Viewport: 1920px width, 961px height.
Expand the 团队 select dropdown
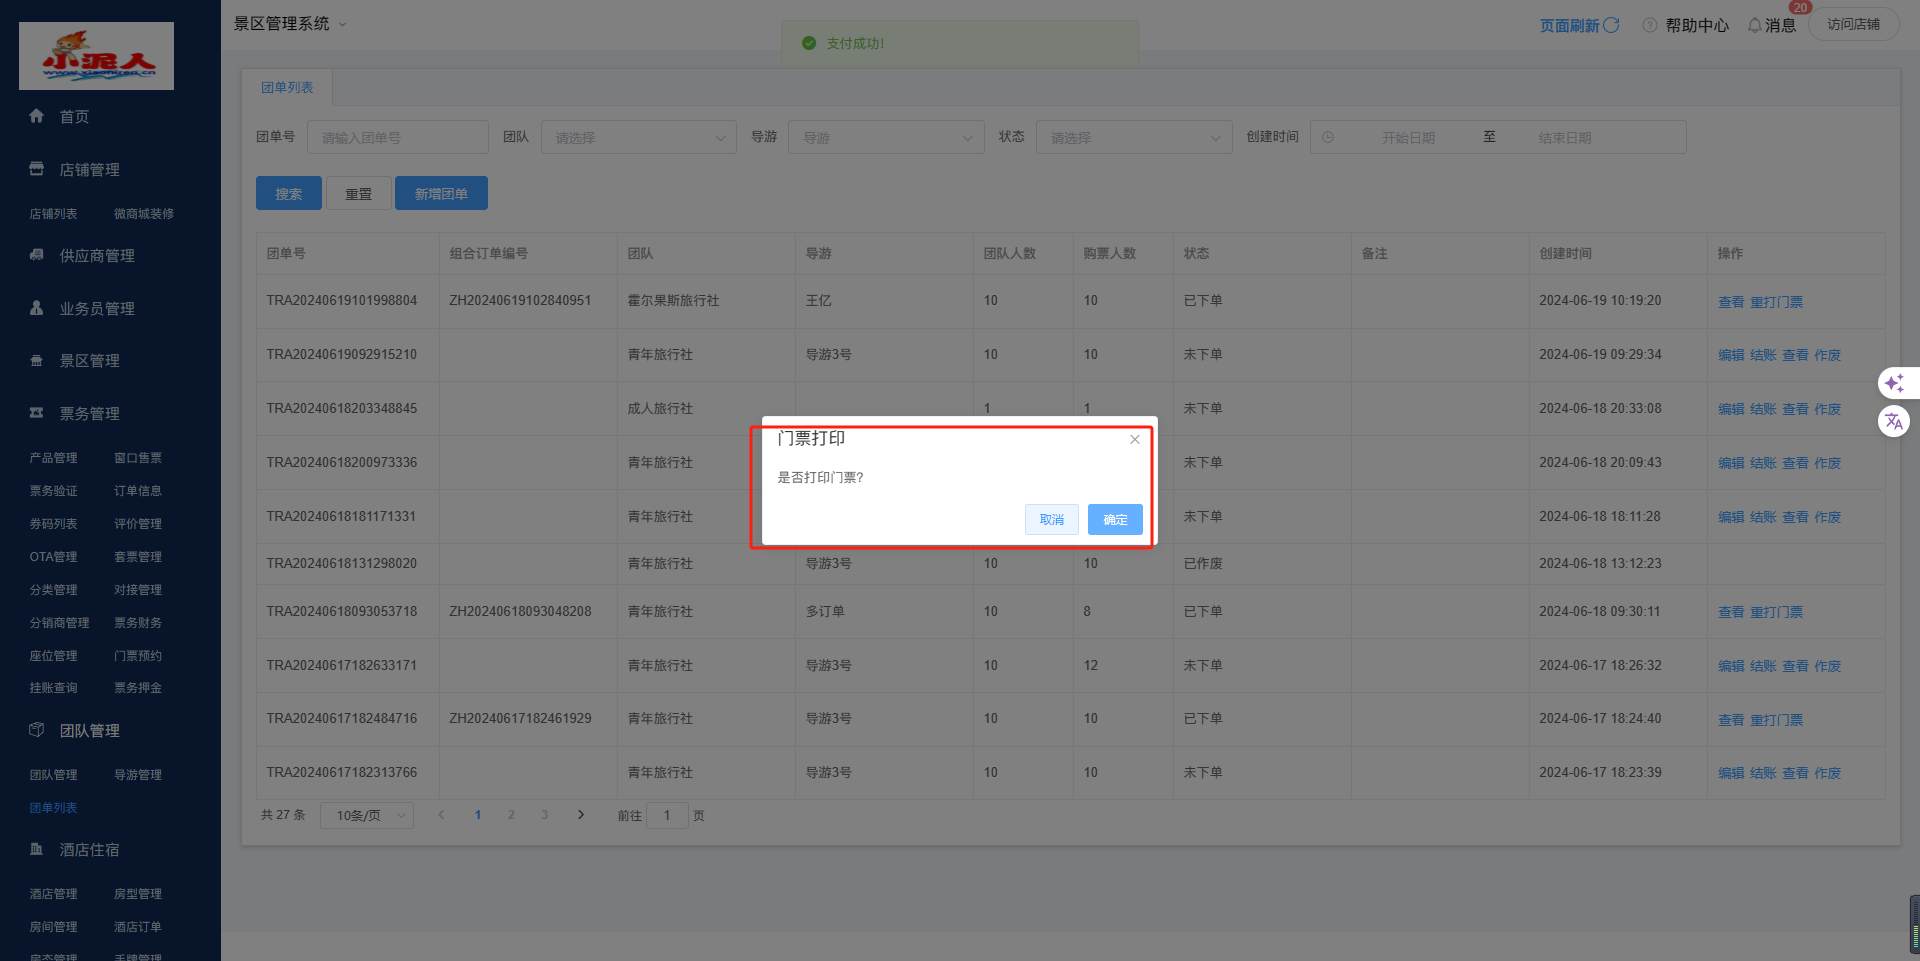638,138
